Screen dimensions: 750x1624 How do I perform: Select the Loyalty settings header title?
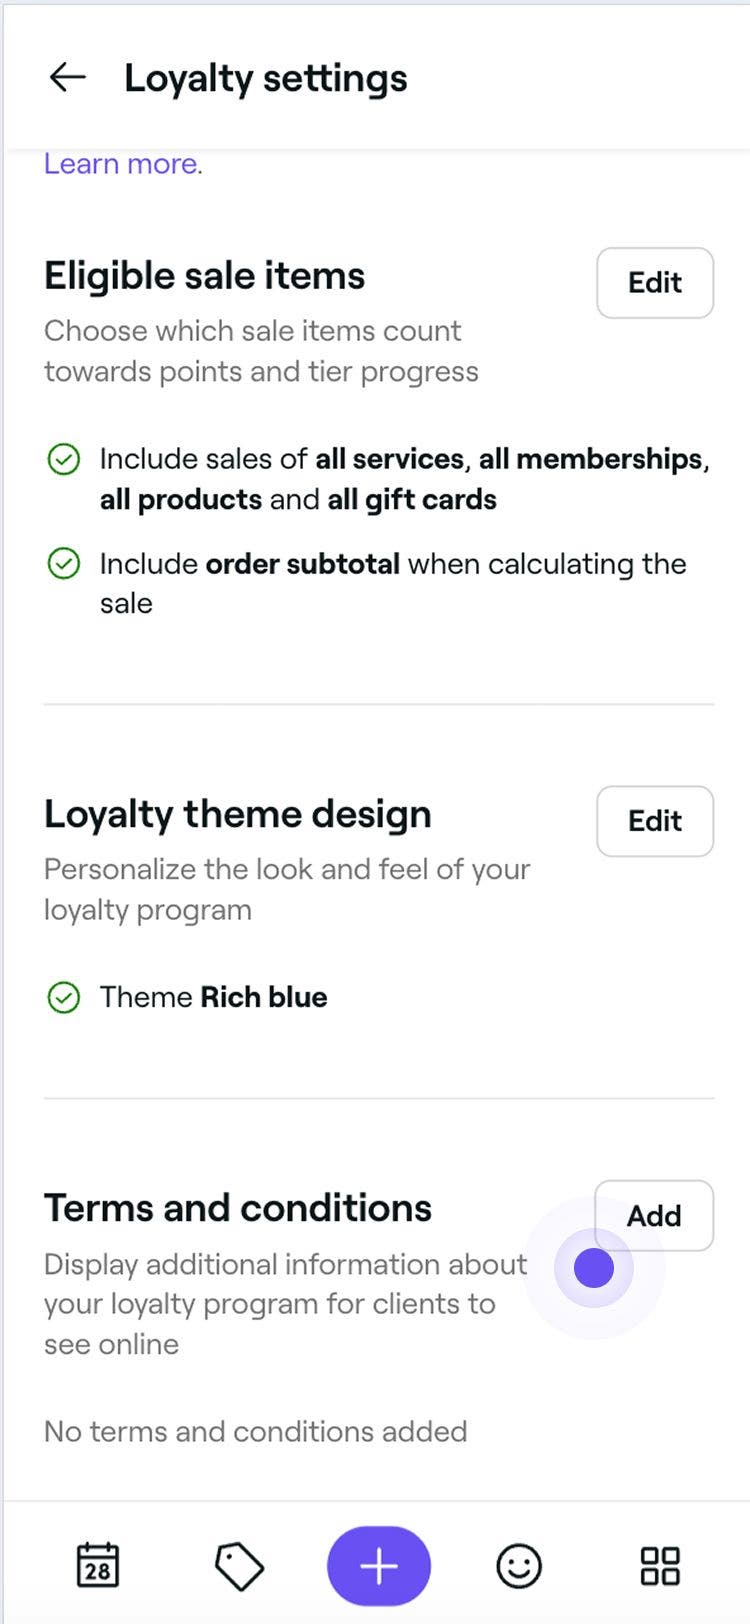(x=265, y=78)
